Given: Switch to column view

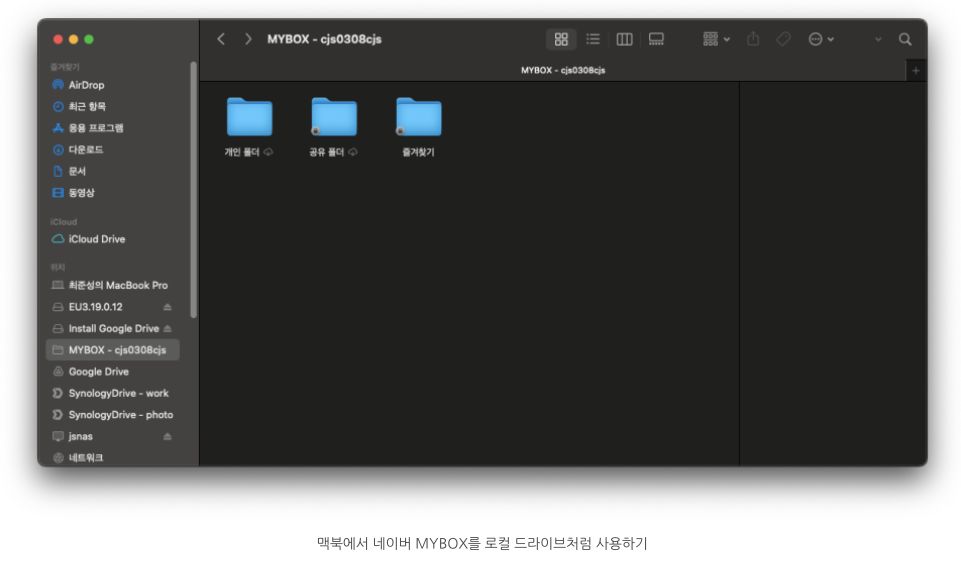Looking at the screenshot, I should point(624,39).
